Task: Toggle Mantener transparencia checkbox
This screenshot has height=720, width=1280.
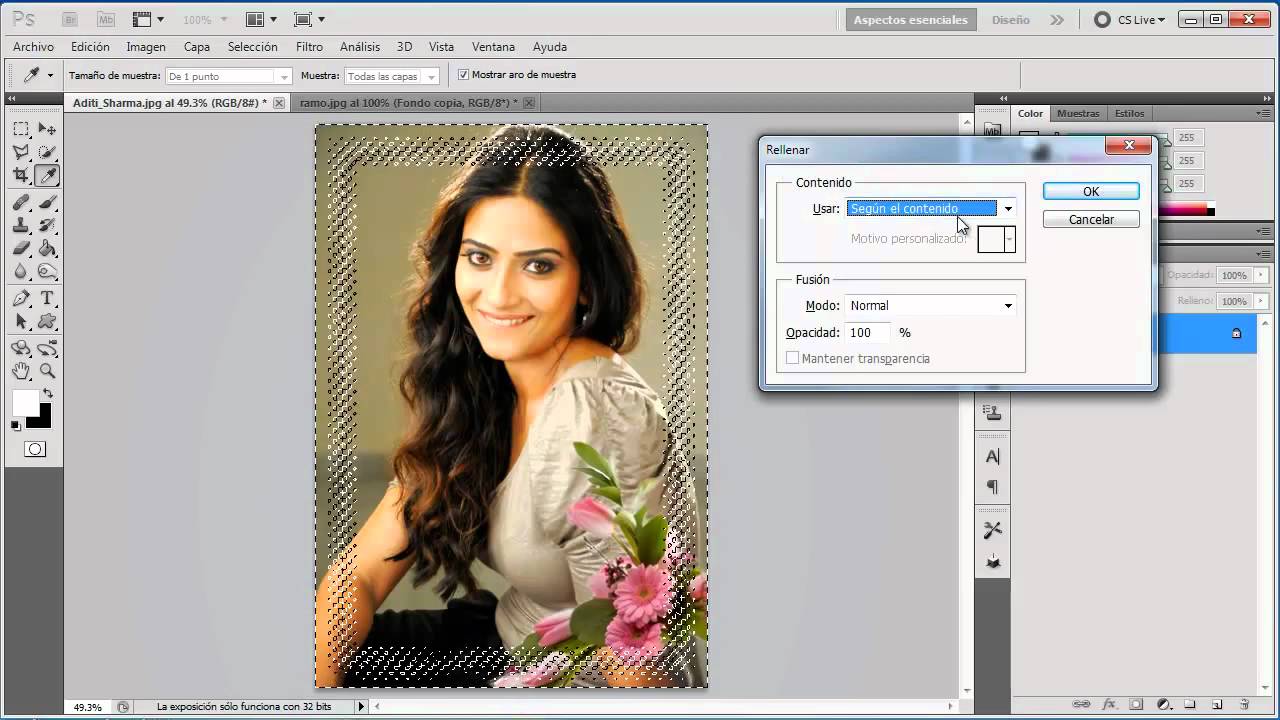Action: (792, 358)
